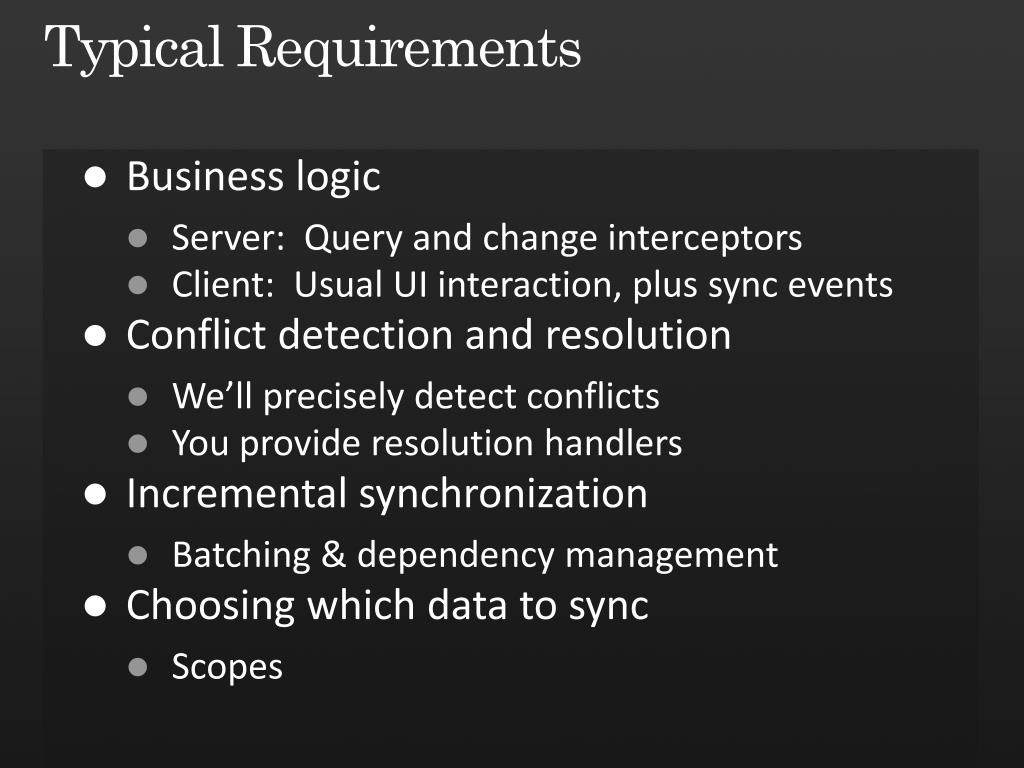Click the Scopes sub-bullet text
This screenshot has height=768, width=1024.
tap(227, 667)
